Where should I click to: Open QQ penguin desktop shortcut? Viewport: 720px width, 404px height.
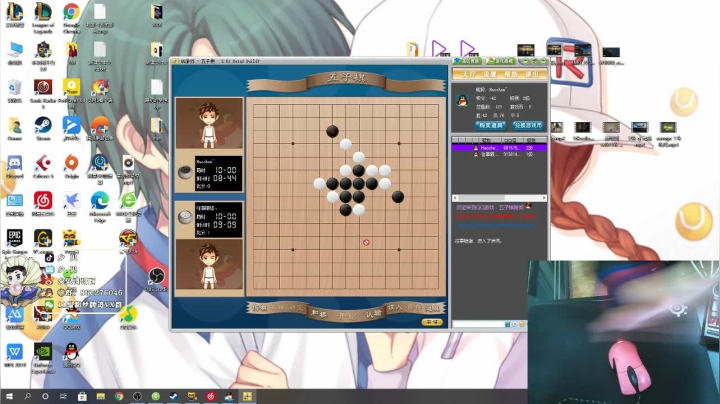[71, 353]
